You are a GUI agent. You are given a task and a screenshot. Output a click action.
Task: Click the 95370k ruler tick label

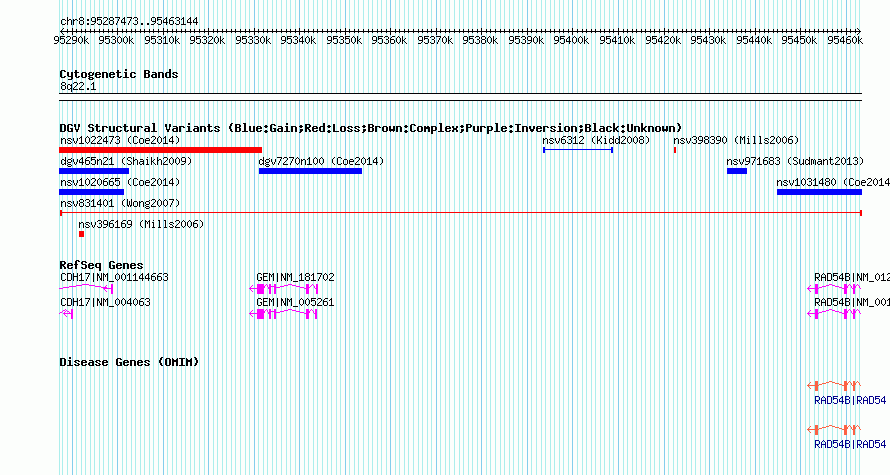click(435, 40)
